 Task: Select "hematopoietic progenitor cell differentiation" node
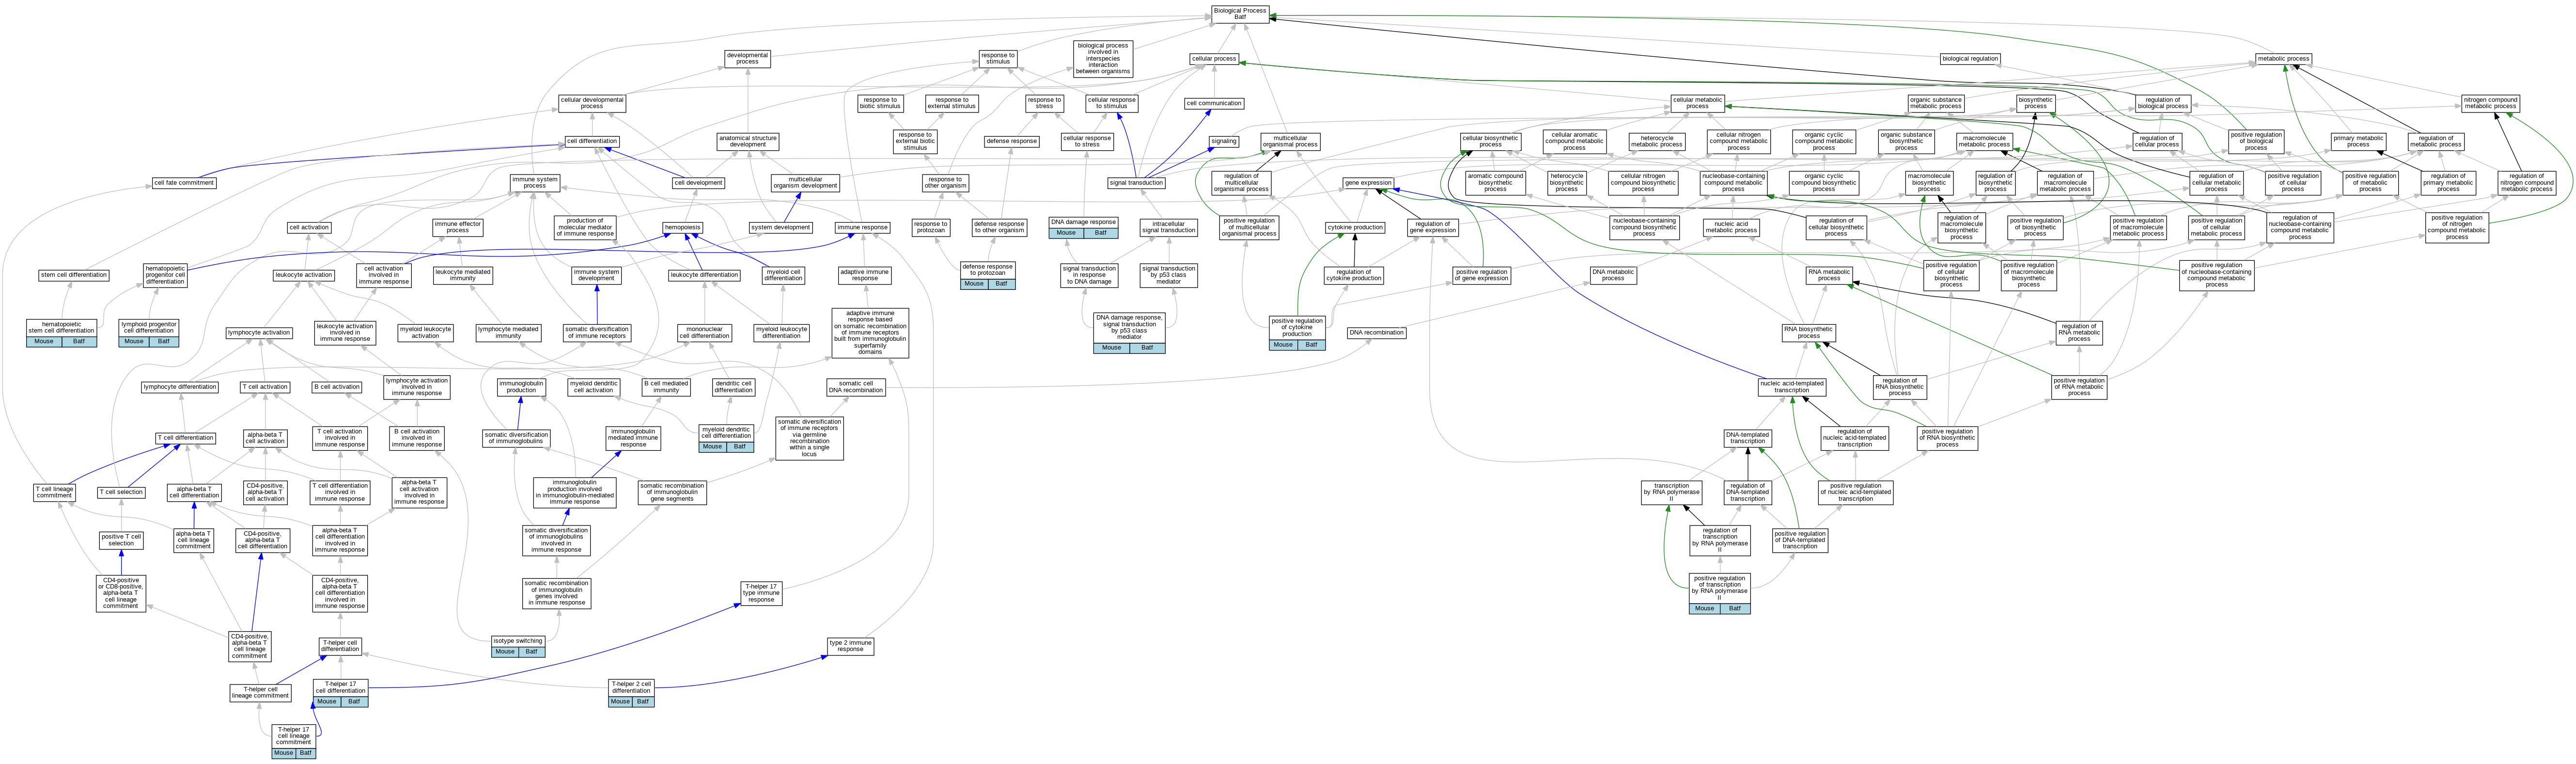click(165, 275)
